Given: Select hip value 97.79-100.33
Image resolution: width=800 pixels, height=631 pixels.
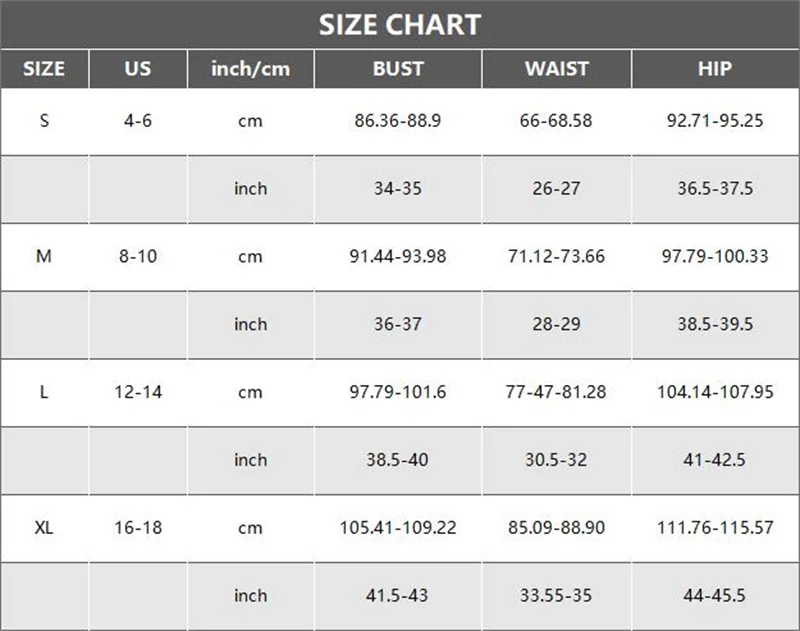Looking at the screenshot, I should pyautogui.click(x=715, y=257).
